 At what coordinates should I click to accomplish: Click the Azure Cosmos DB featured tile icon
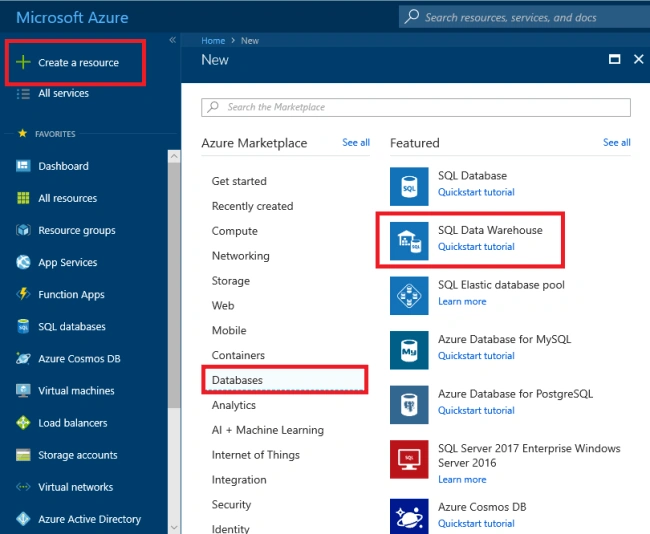(409, 516)
